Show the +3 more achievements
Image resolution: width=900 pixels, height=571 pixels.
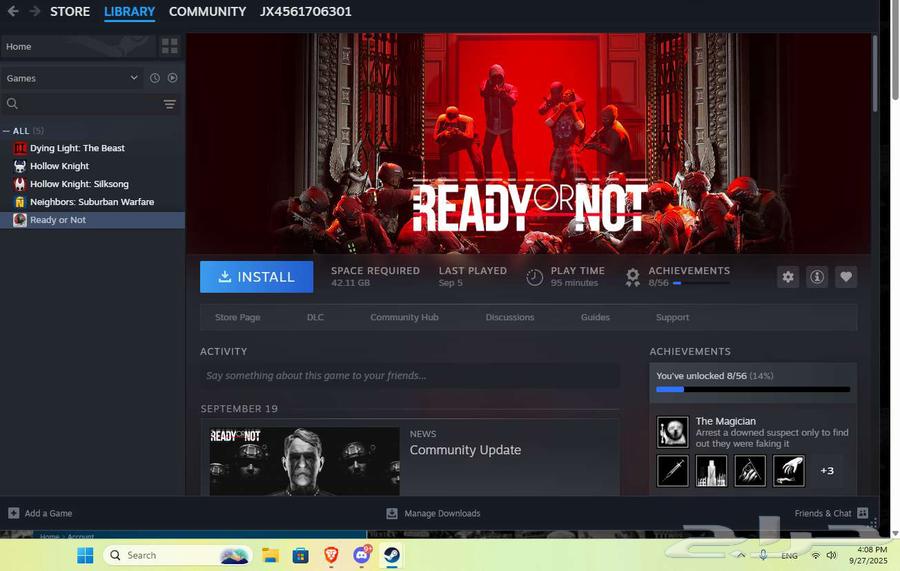pos(827,471)
